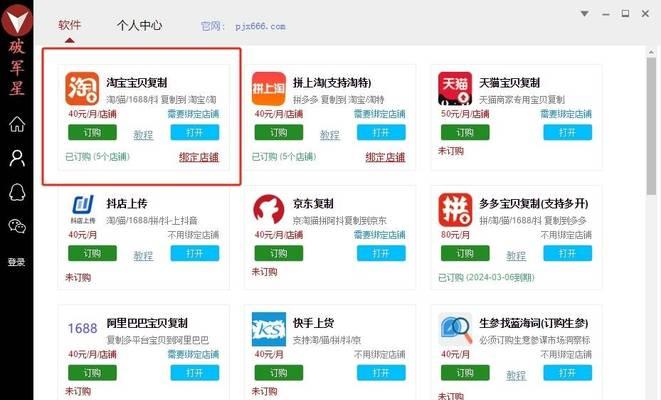661x400 pixels.
Task: Click the 80元/月 price text
Action: click(x=455, y=235)
